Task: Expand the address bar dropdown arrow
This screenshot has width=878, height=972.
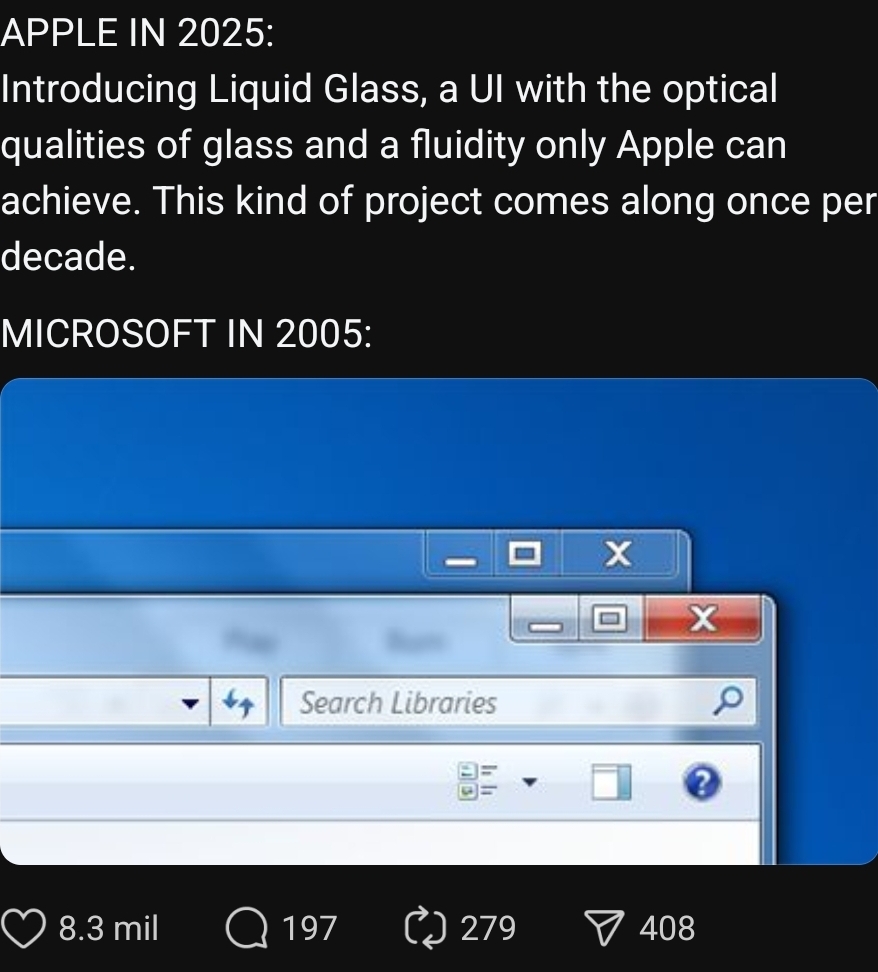Action: pos(190,704)
